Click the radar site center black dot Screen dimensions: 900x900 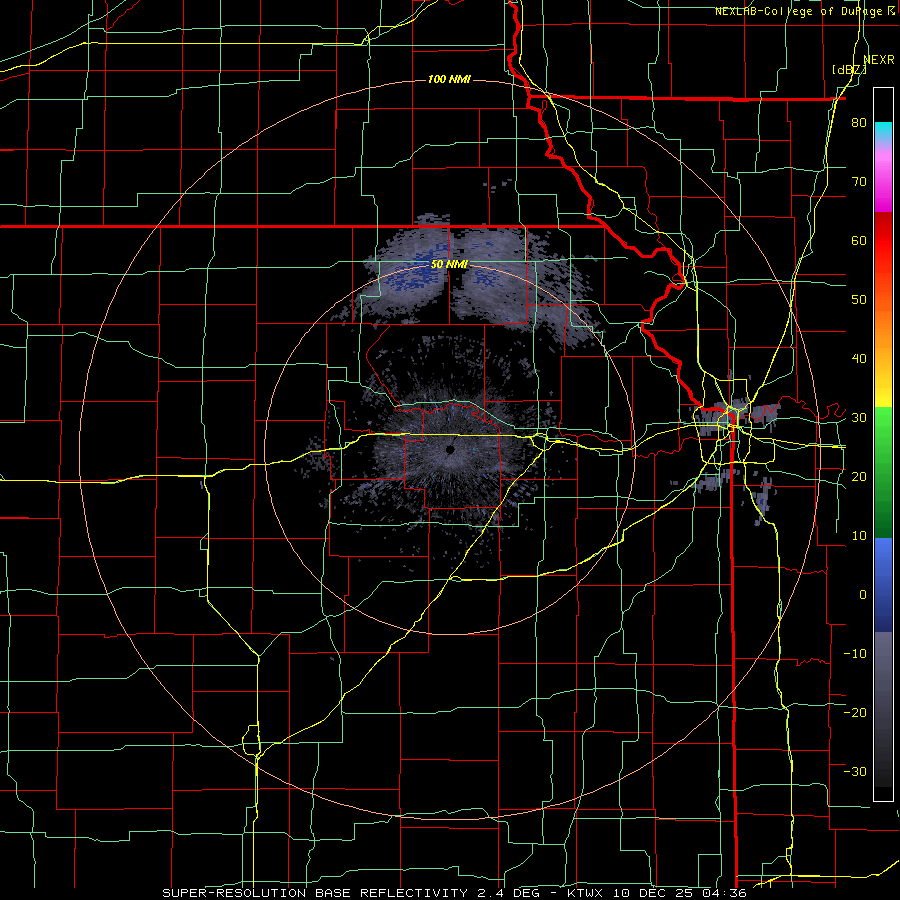450,449
